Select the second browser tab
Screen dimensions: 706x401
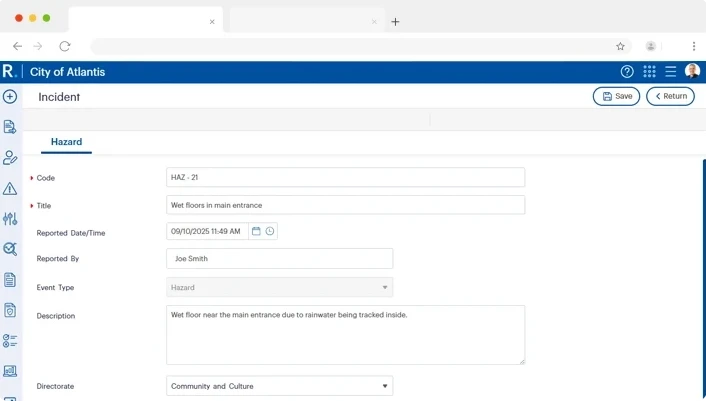click(307, 21)
